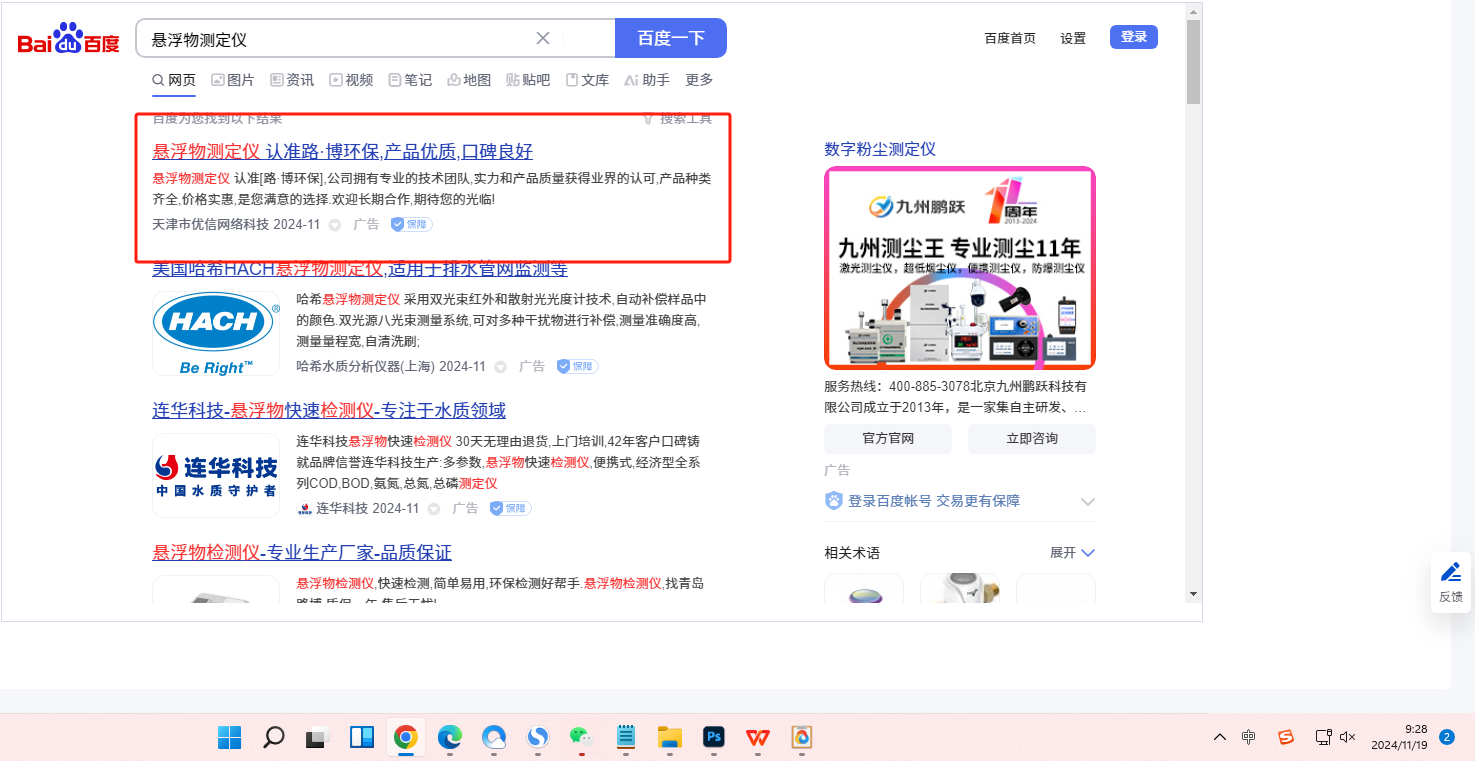This screenshot has width=1475, height=761.
Task: Click the 保障 badge on 天津市优信网络科技 result
Action: [x=411, y=225]
